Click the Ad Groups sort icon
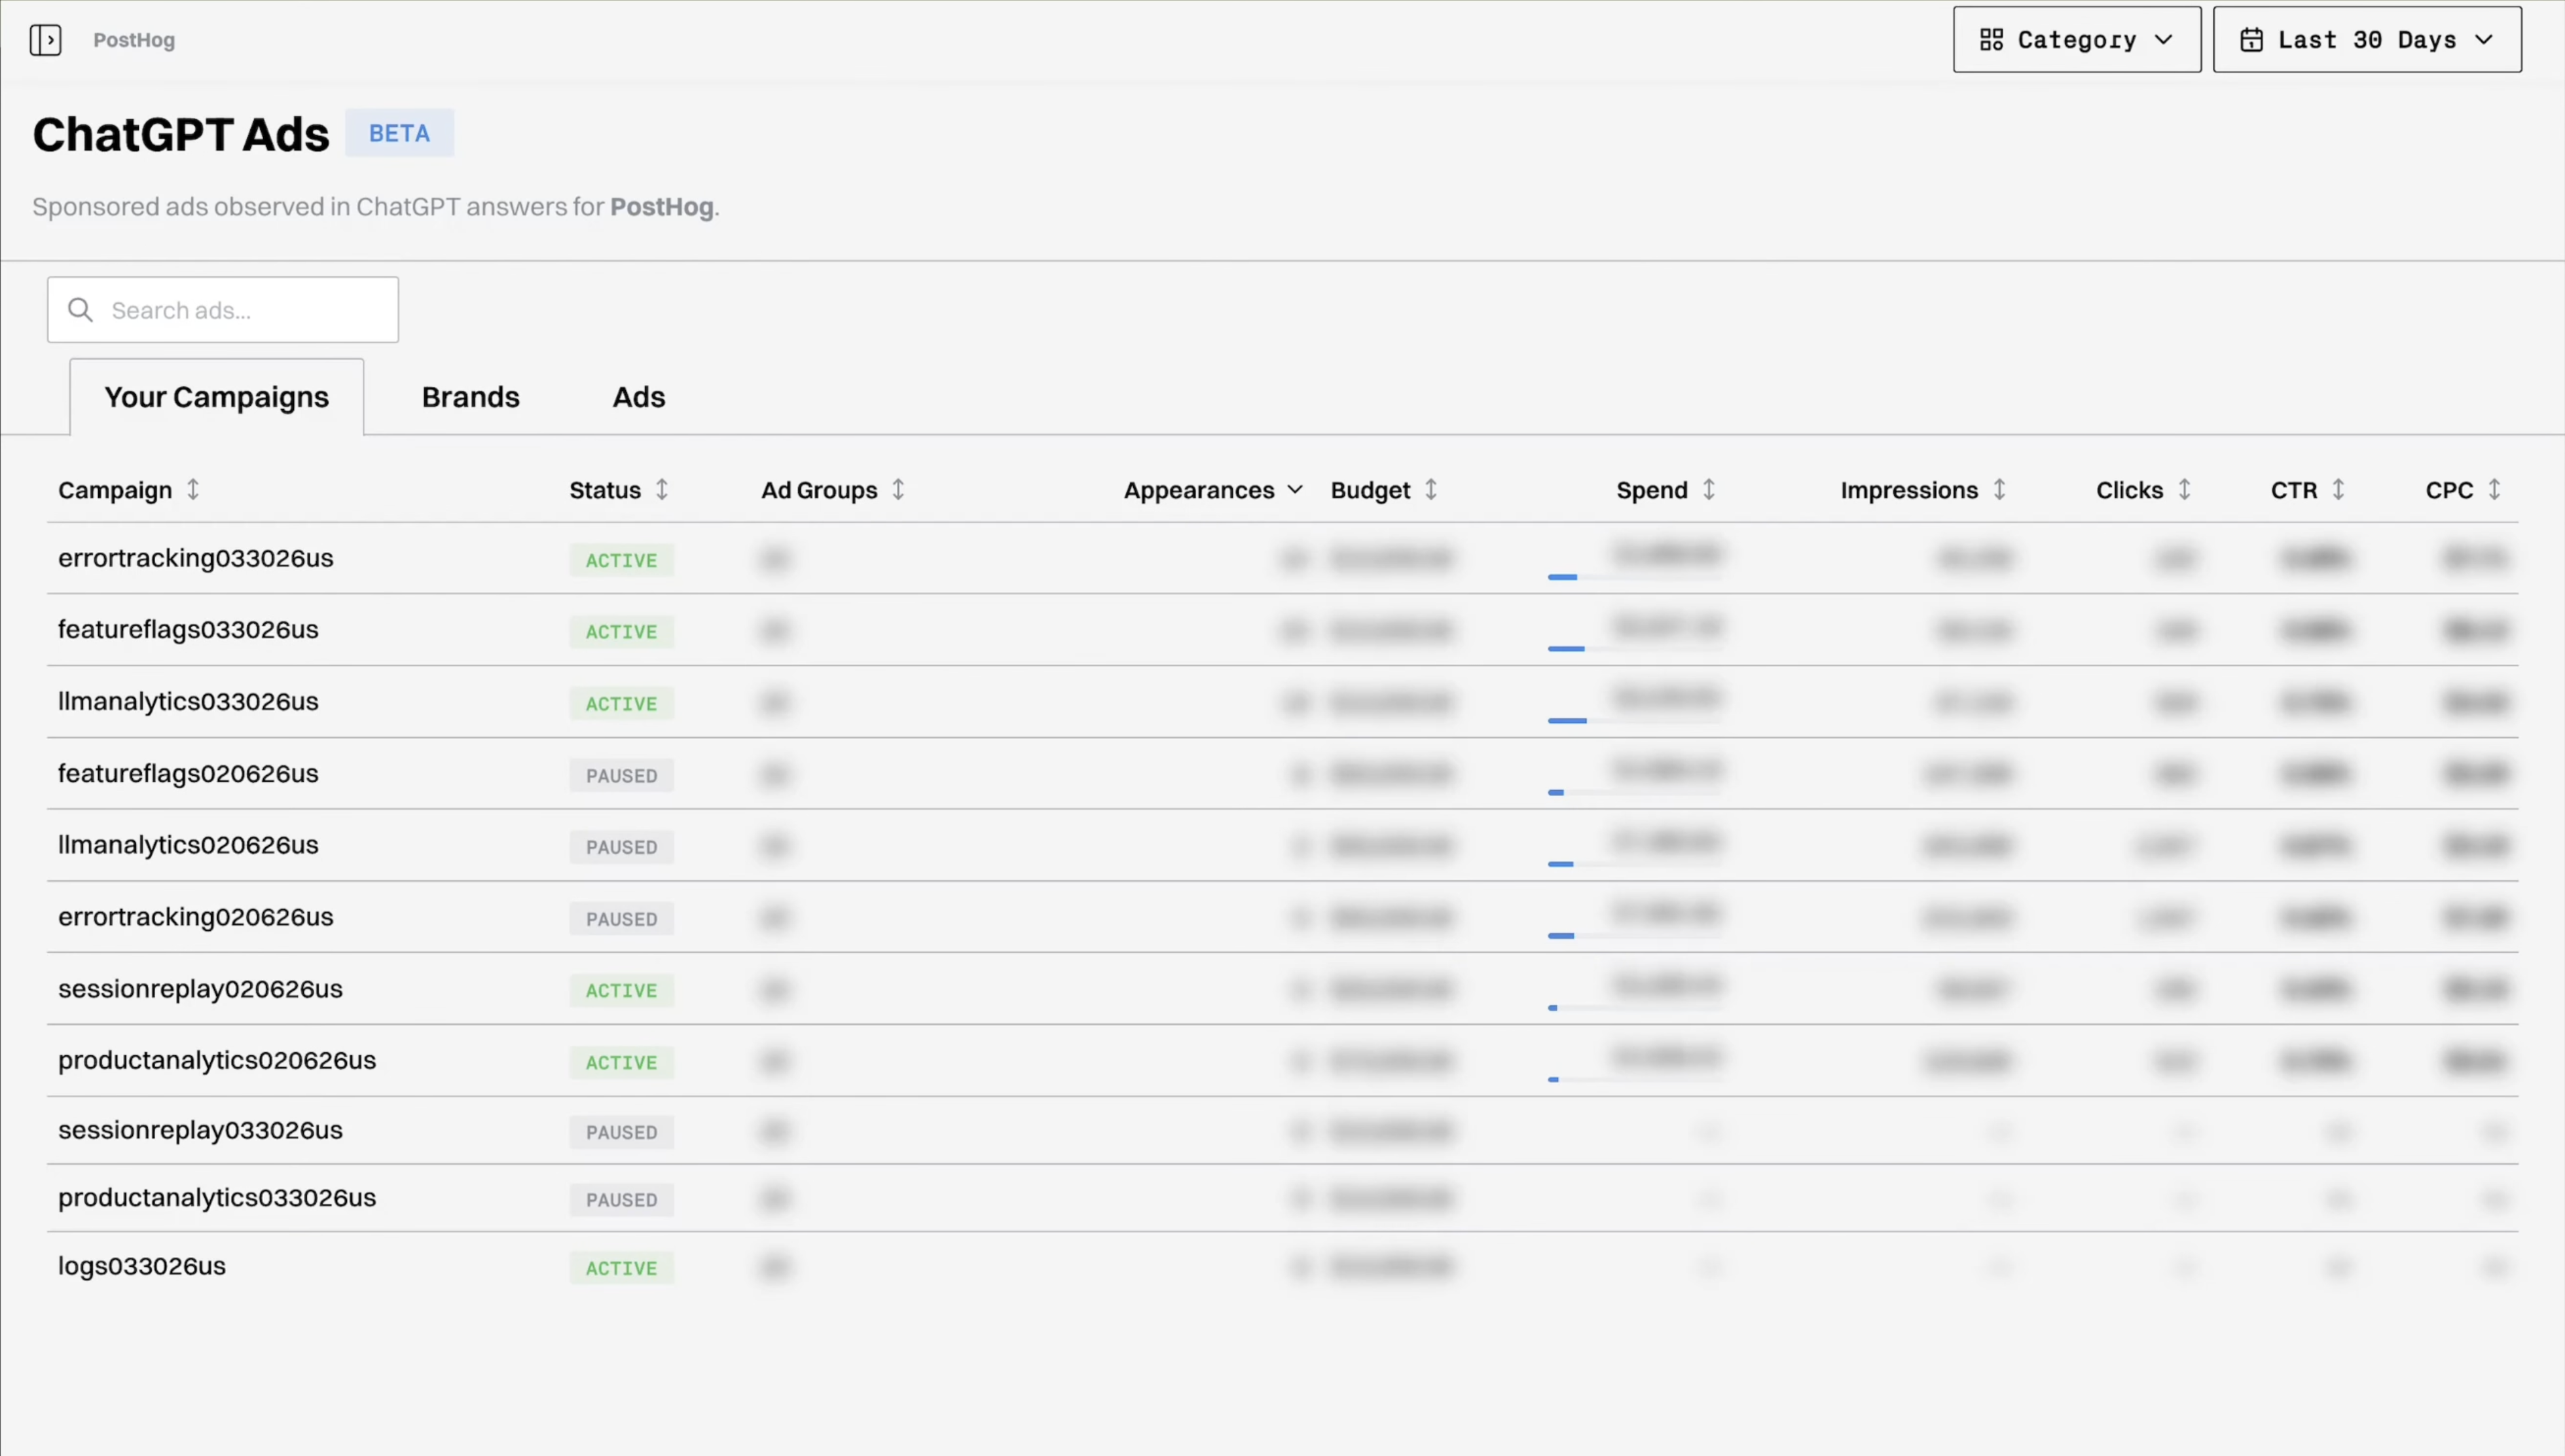The width and height of the screenshot is (2565, 1456). coord(898,489)
